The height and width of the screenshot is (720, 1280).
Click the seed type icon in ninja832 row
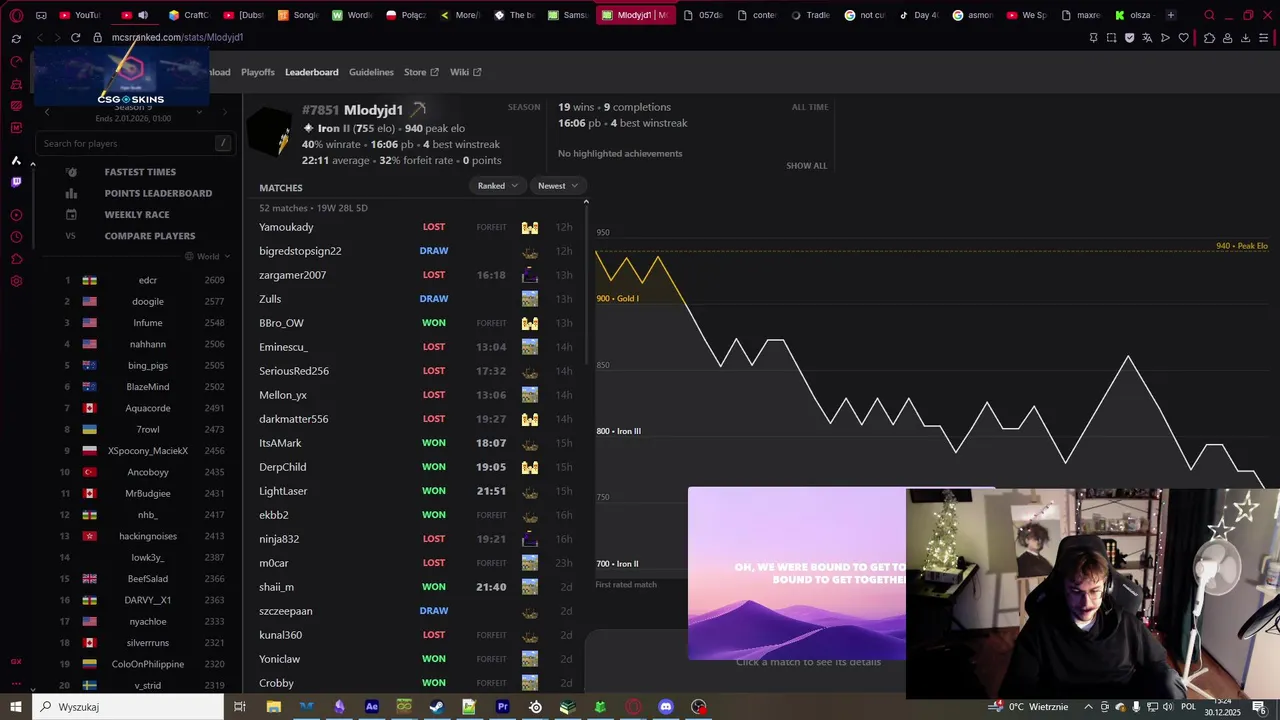[x=530, y=539]
